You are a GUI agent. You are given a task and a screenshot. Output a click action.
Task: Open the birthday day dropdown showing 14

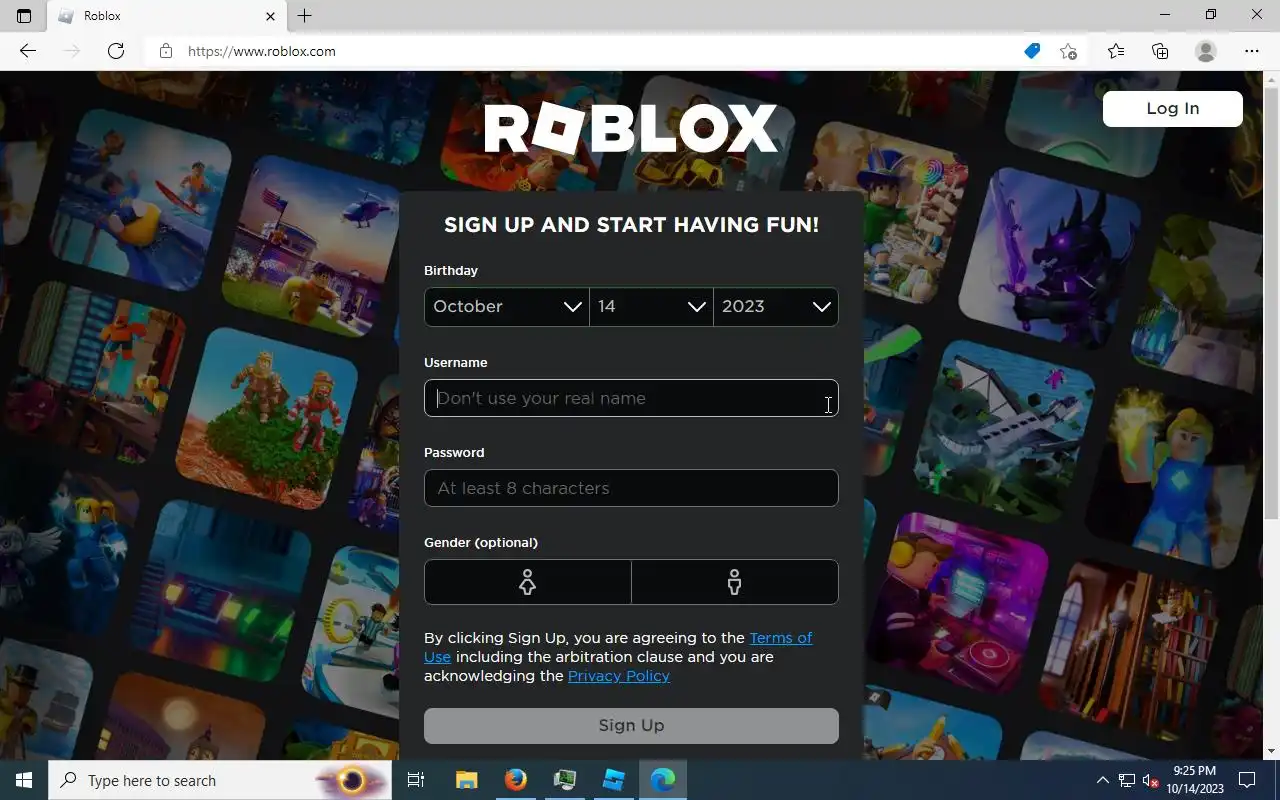tap(652, 307)
